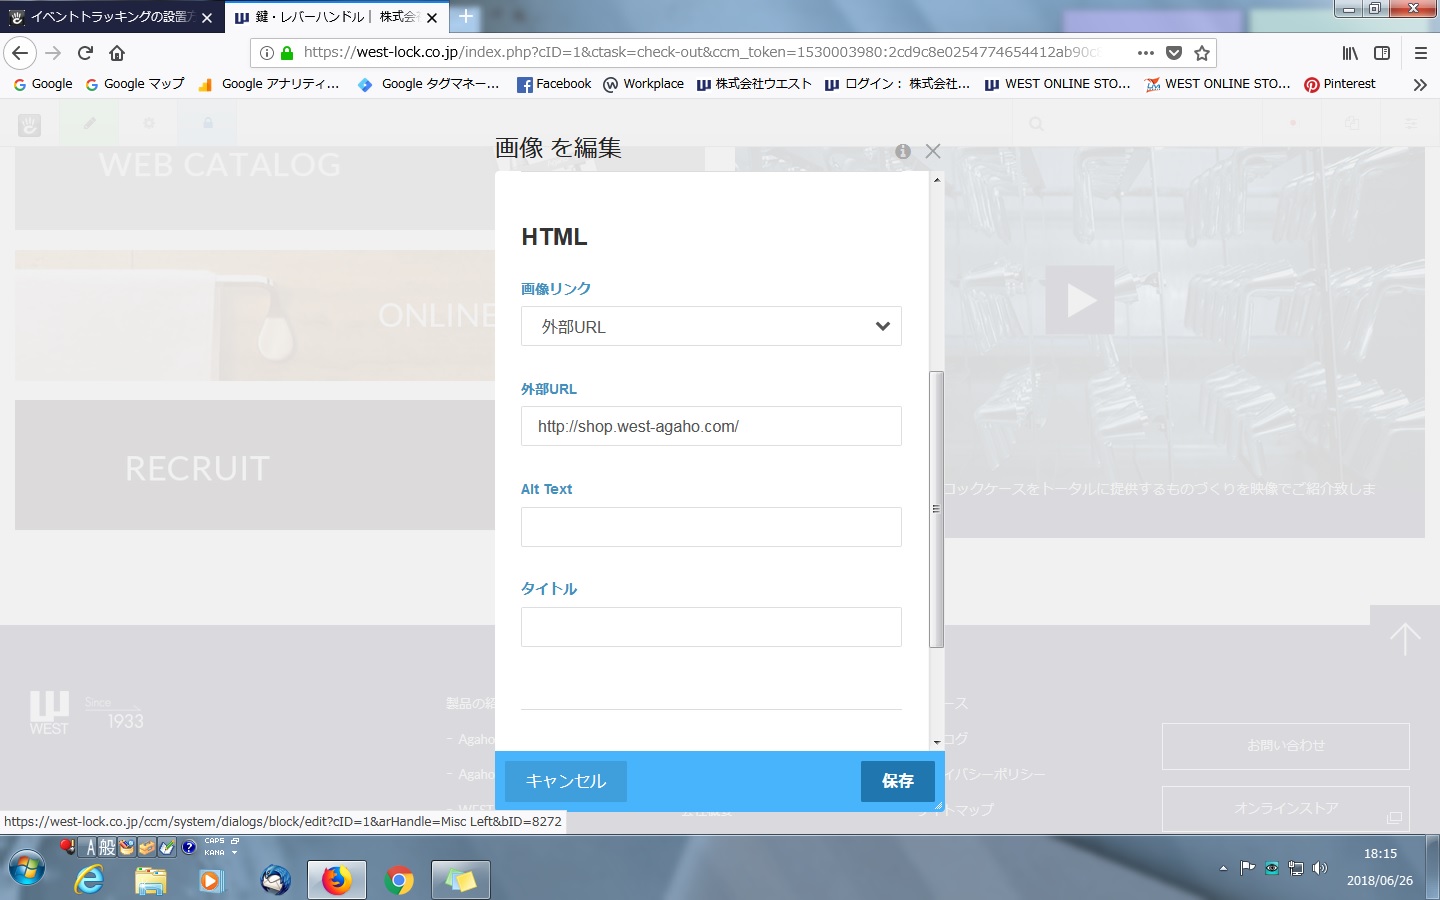The width and height of the screenshot is (1440, 900).
Task: Open the Pinterest bookmark
Action: tap(1340, 84)
